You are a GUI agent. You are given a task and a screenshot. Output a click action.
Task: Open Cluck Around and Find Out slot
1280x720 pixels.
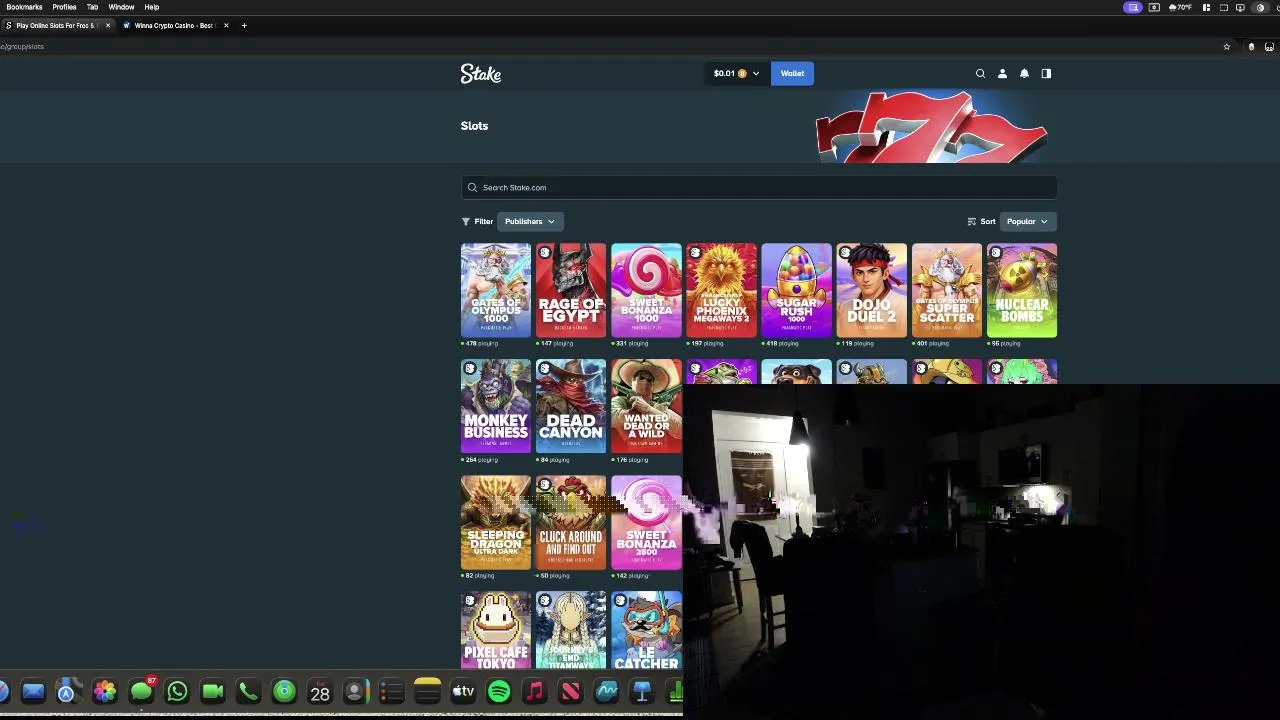point(571,522)
